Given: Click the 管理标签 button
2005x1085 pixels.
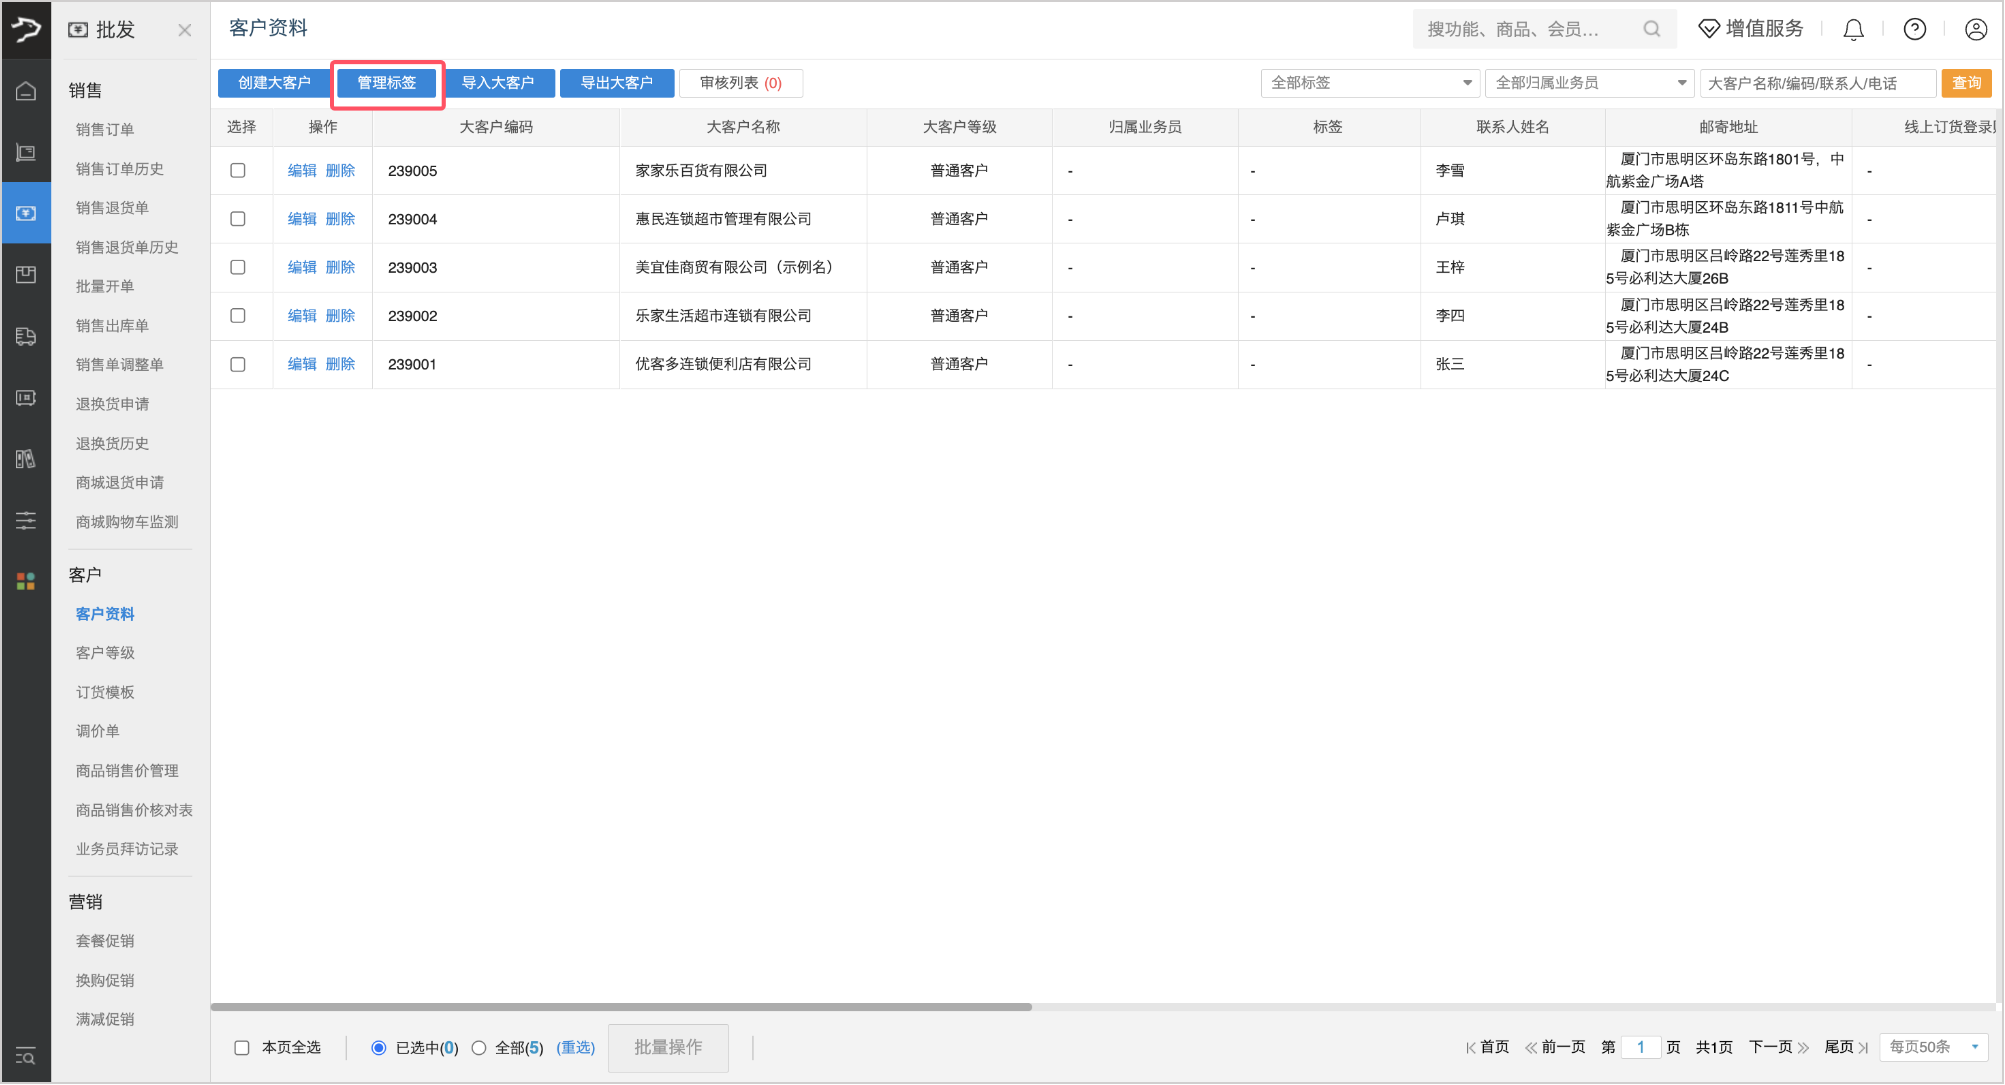Looking at the screenshot, I should pos(386,83).
